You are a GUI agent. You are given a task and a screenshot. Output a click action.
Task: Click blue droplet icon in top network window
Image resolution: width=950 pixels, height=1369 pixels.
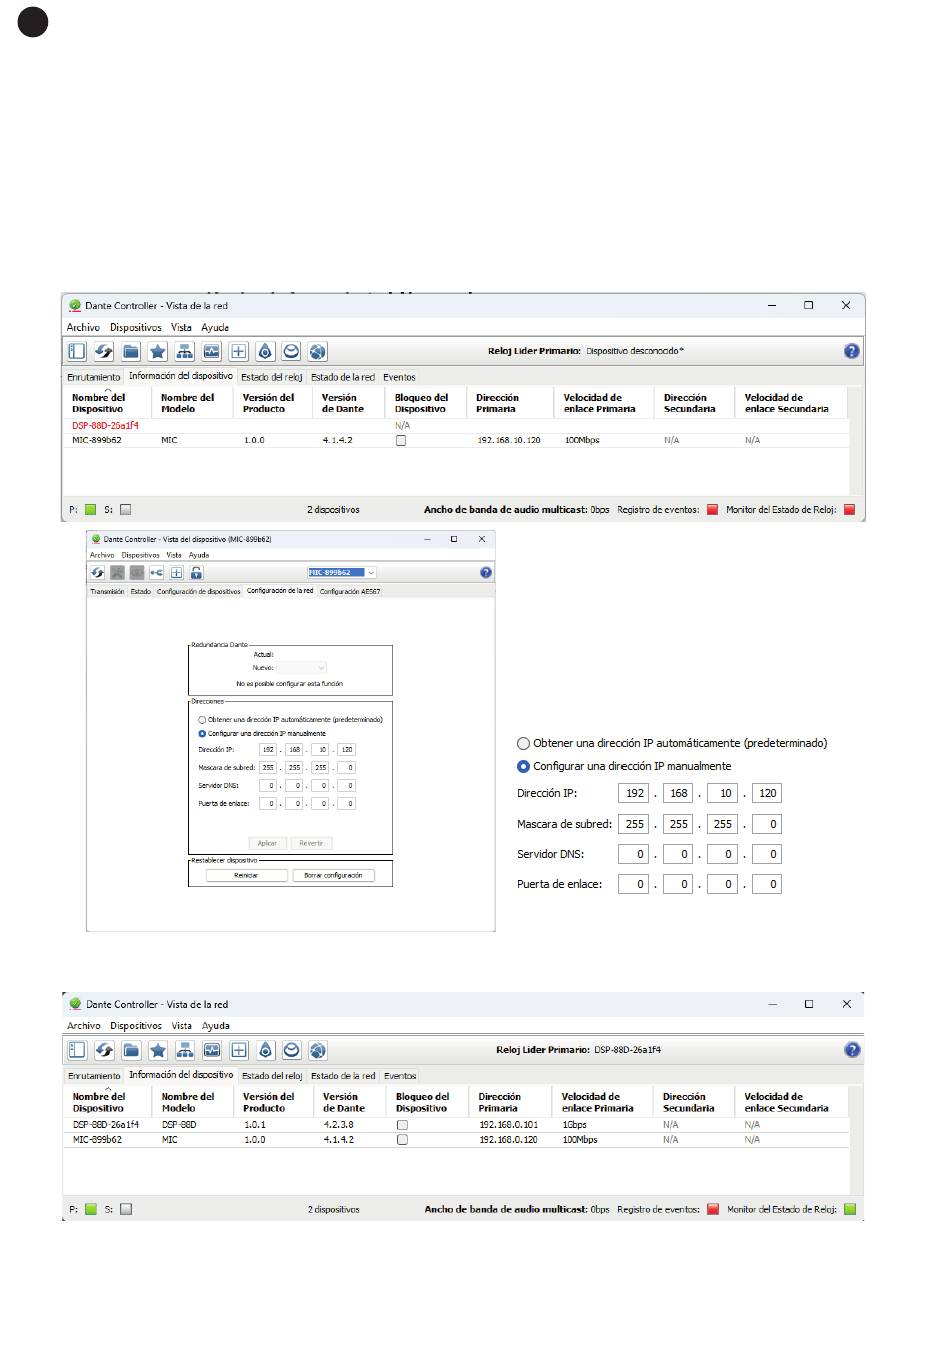(265, 351)
